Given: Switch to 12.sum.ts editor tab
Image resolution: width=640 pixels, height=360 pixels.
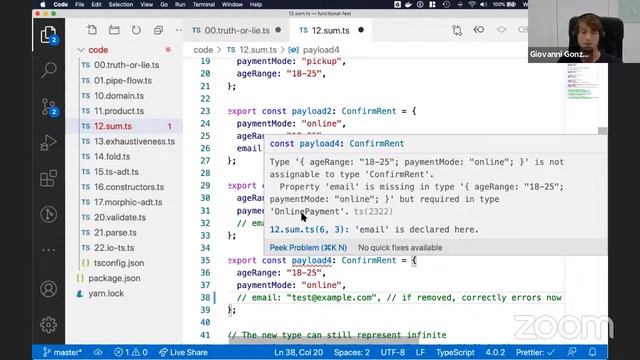Looking at the screenshot, I should pyautogui.click(x=331, y=30).
